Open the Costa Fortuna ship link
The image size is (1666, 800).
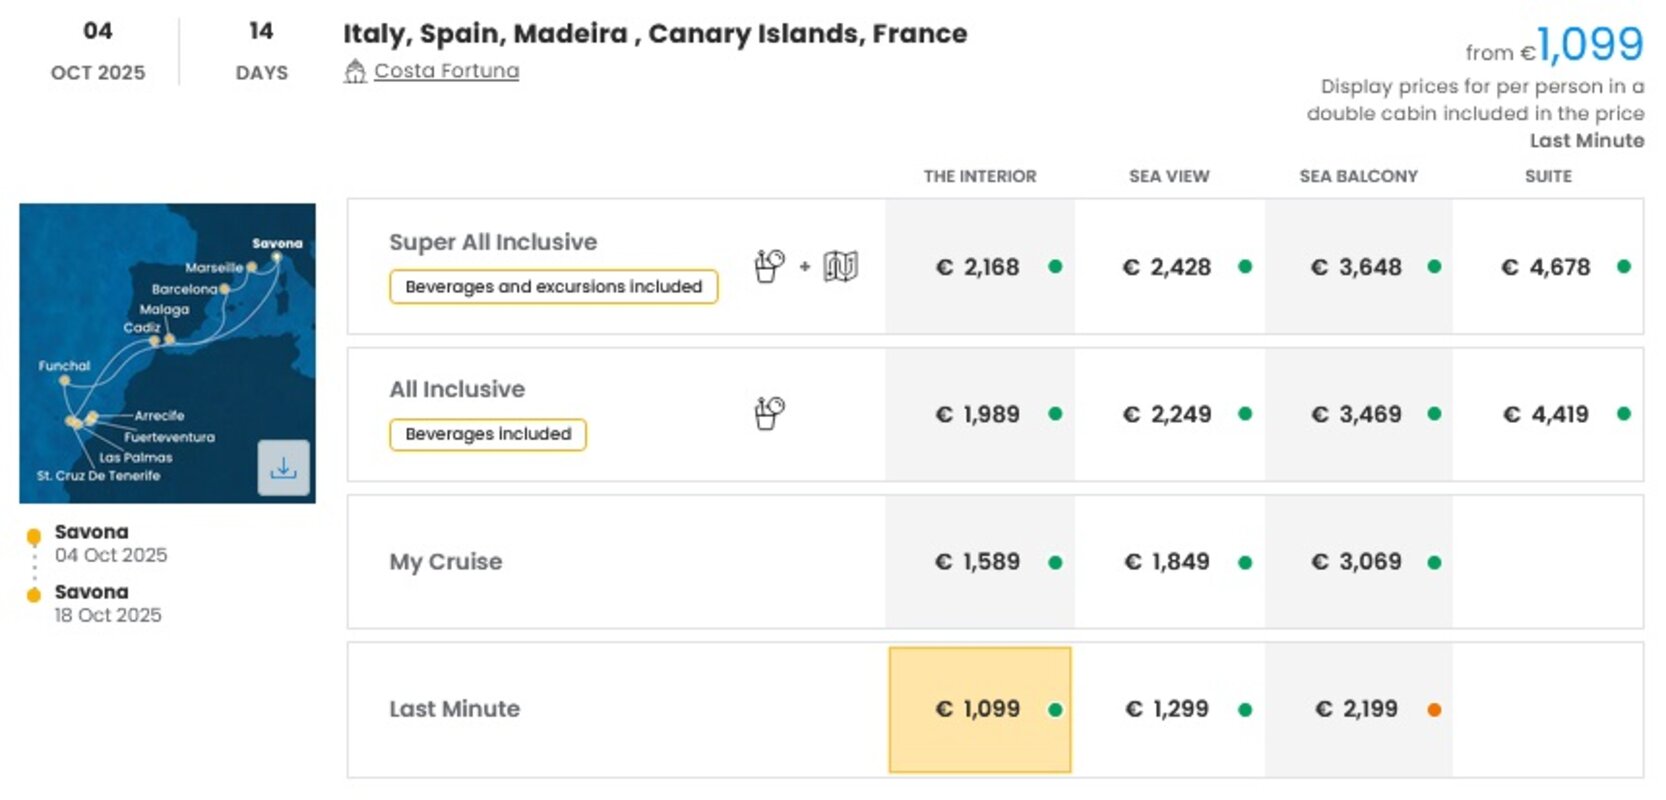pos(446,71)
